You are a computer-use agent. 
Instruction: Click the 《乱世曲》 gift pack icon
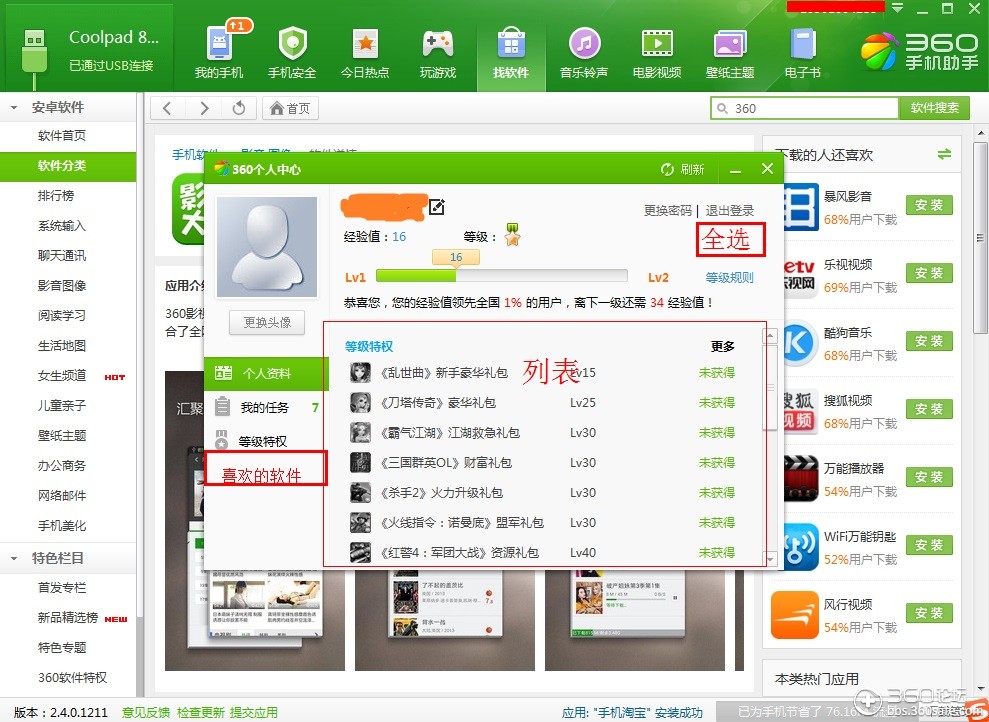(360, 372)
